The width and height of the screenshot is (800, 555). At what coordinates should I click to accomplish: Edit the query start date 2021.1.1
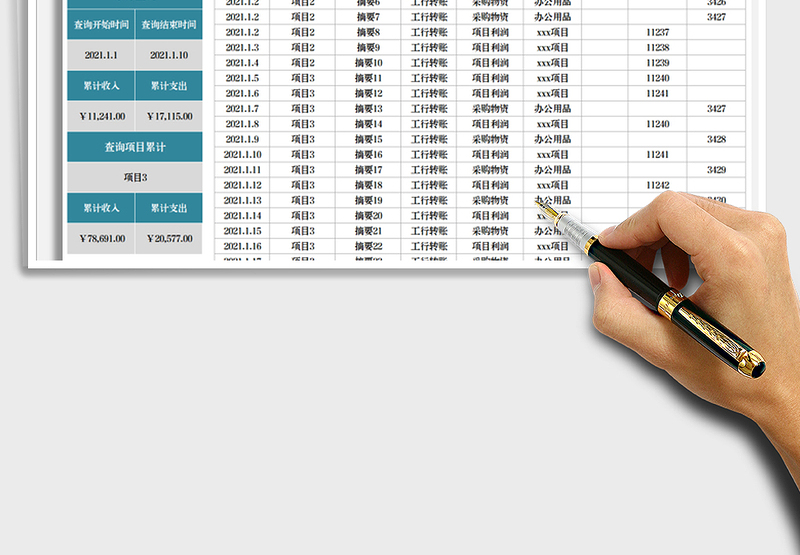pyautogui.click(x=101, y=55)
